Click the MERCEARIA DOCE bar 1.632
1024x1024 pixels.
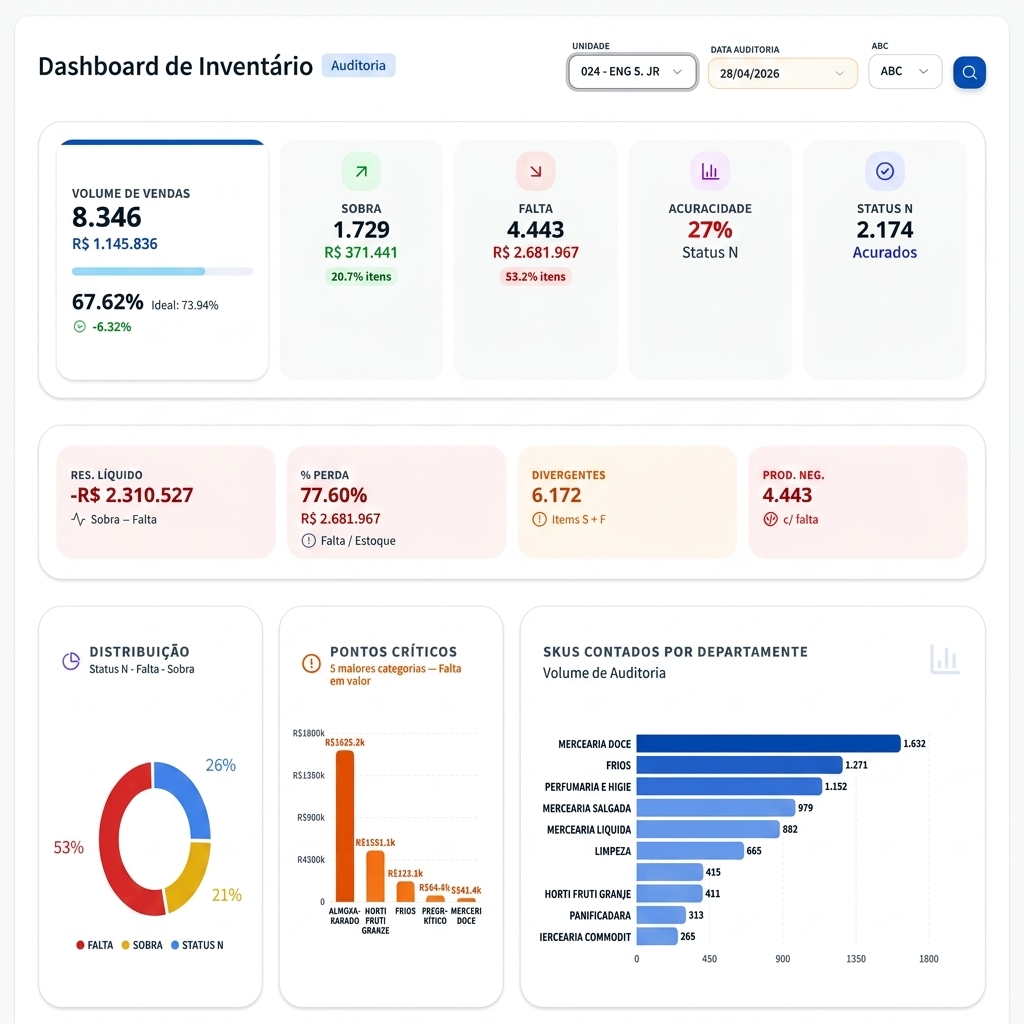[x=769, y=744]
